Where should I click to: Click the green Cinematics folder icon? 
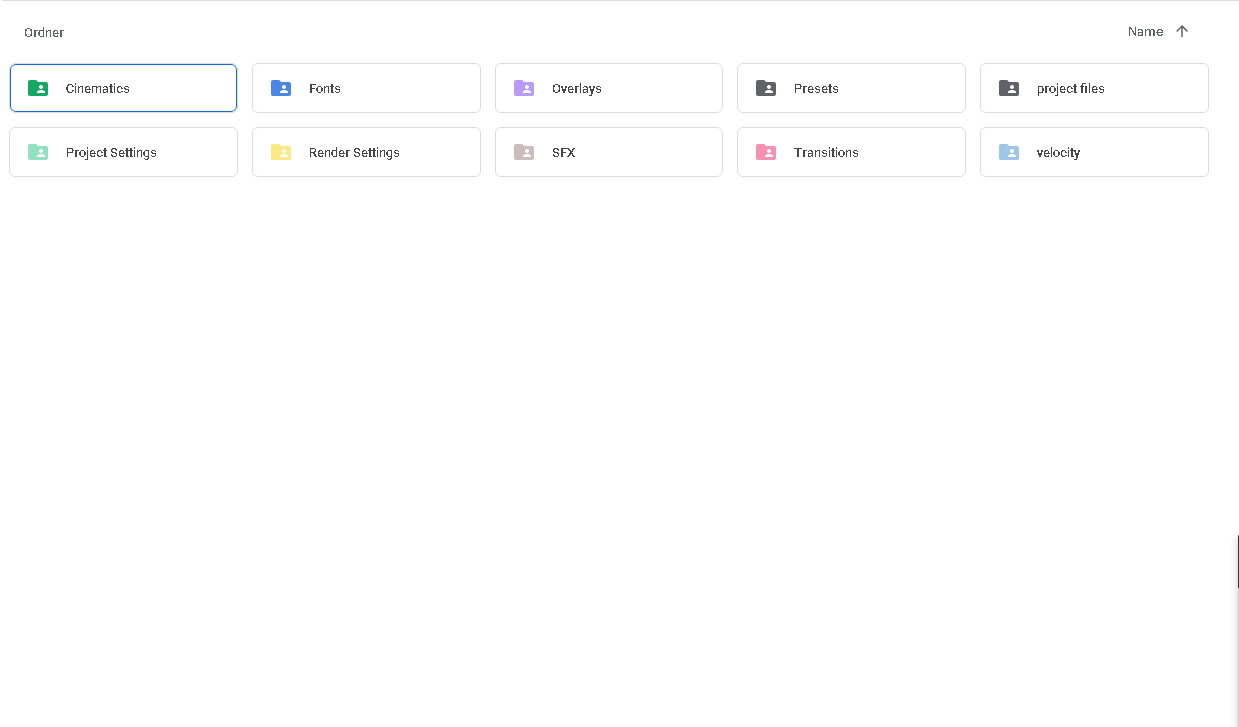(x=38, y=88)
